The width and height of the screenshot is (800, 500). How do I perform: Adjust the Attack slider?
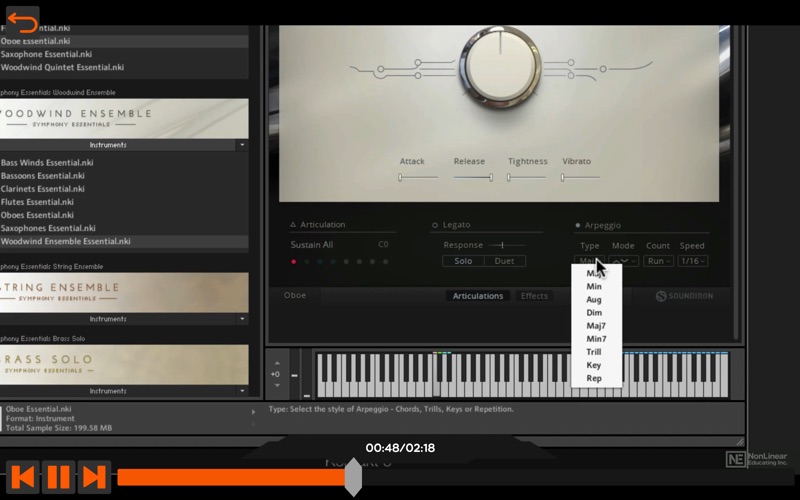[418, 178]
